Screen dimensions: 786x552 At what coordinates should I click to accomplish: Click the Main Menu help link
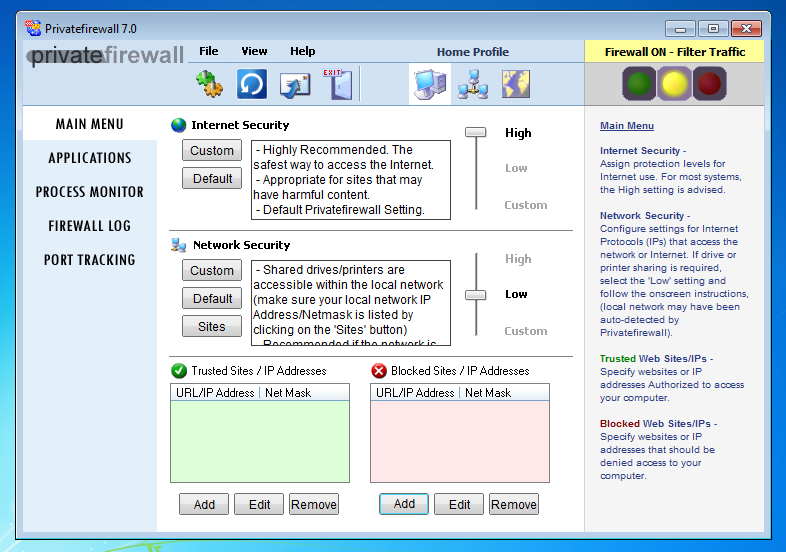click(x=627, y=126)
